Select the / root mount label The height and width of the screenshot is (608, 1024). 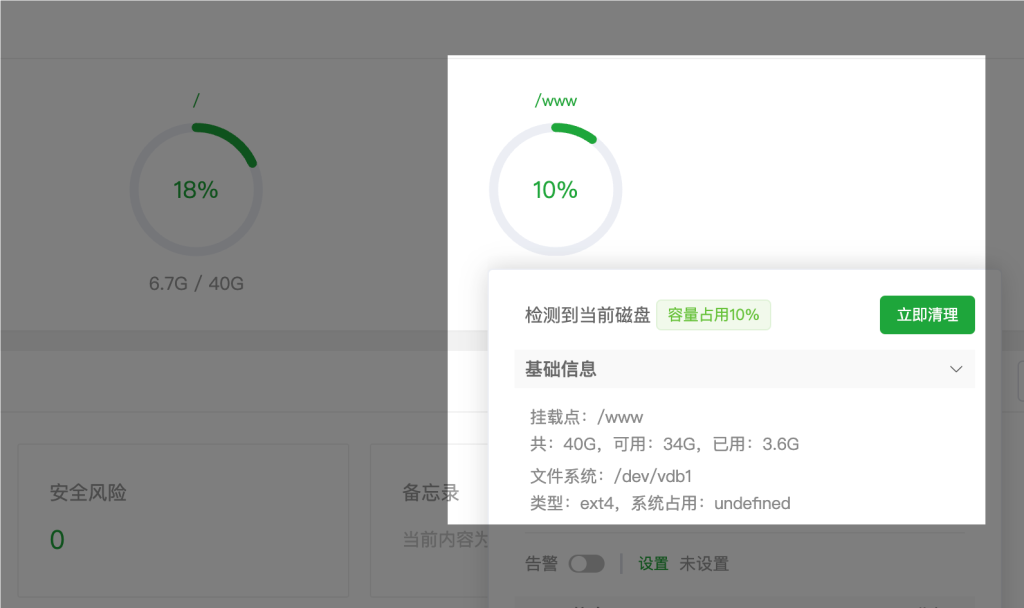196,100
